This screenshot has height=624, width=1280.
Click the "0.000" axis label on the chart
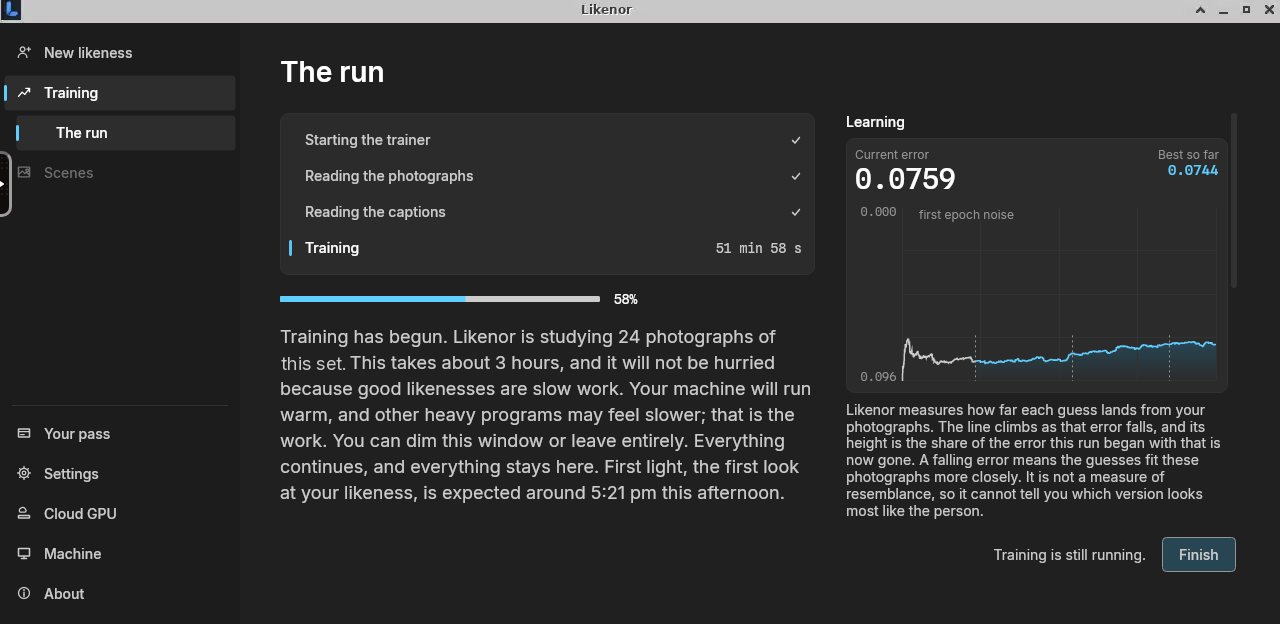pos(878,212)
